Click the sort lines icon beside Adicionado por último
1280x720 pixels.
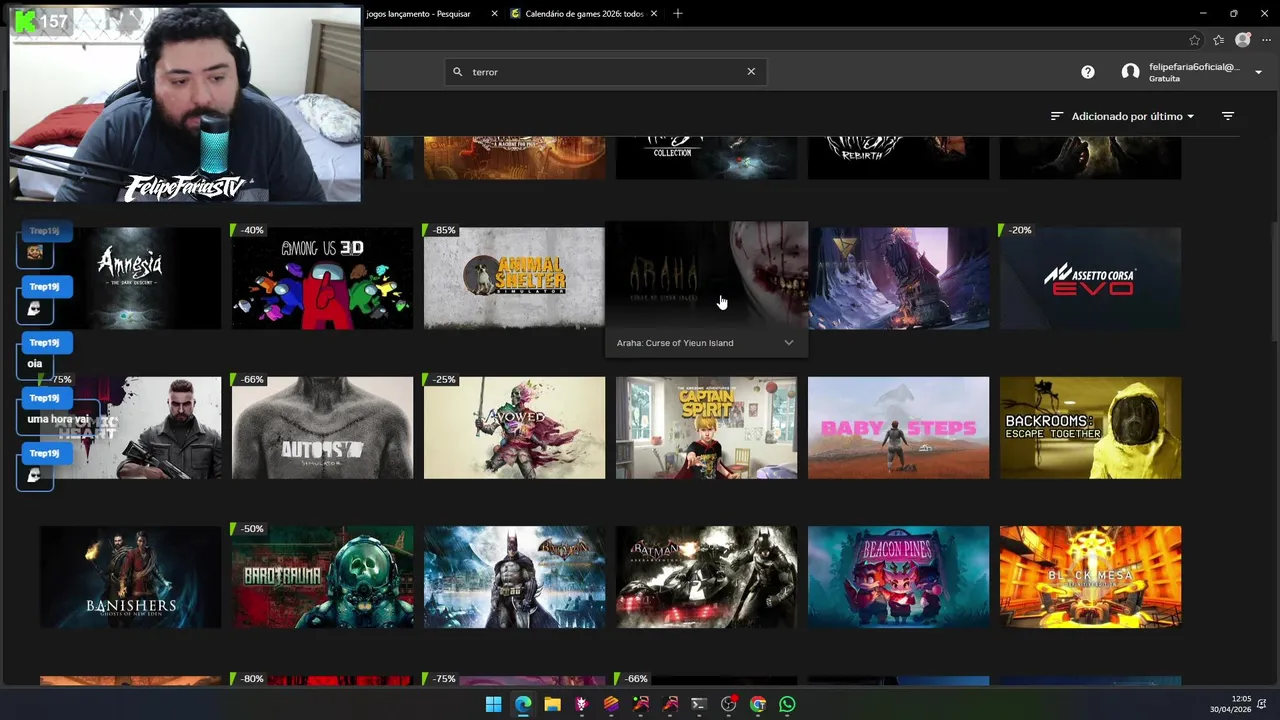pyautogui.click(x=1056, y=116)
